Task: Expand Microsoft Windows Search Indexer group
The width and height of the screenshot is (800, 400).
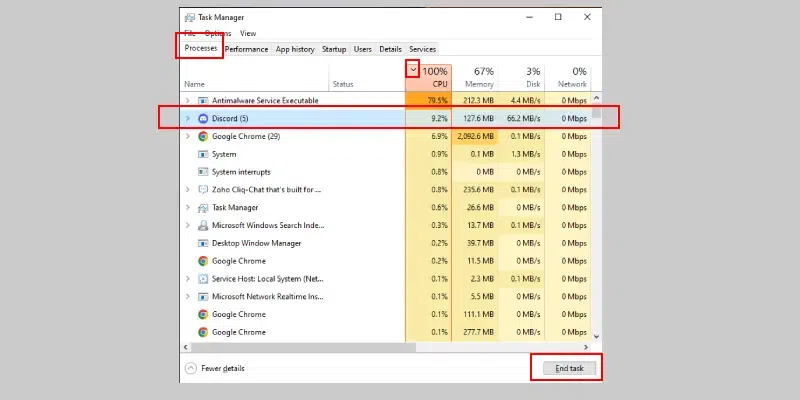Action: [x=187, y=226]
